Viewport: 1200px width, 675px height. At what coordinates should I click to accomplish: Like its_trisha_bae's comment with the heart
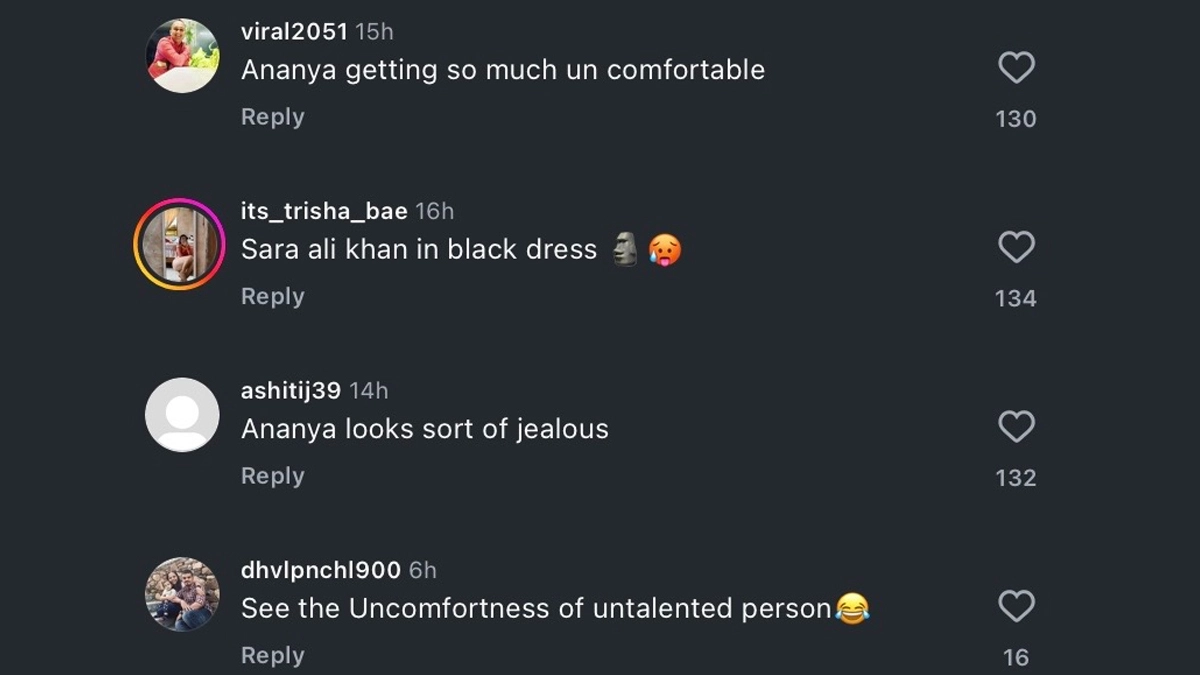(x=1016, y=247)
